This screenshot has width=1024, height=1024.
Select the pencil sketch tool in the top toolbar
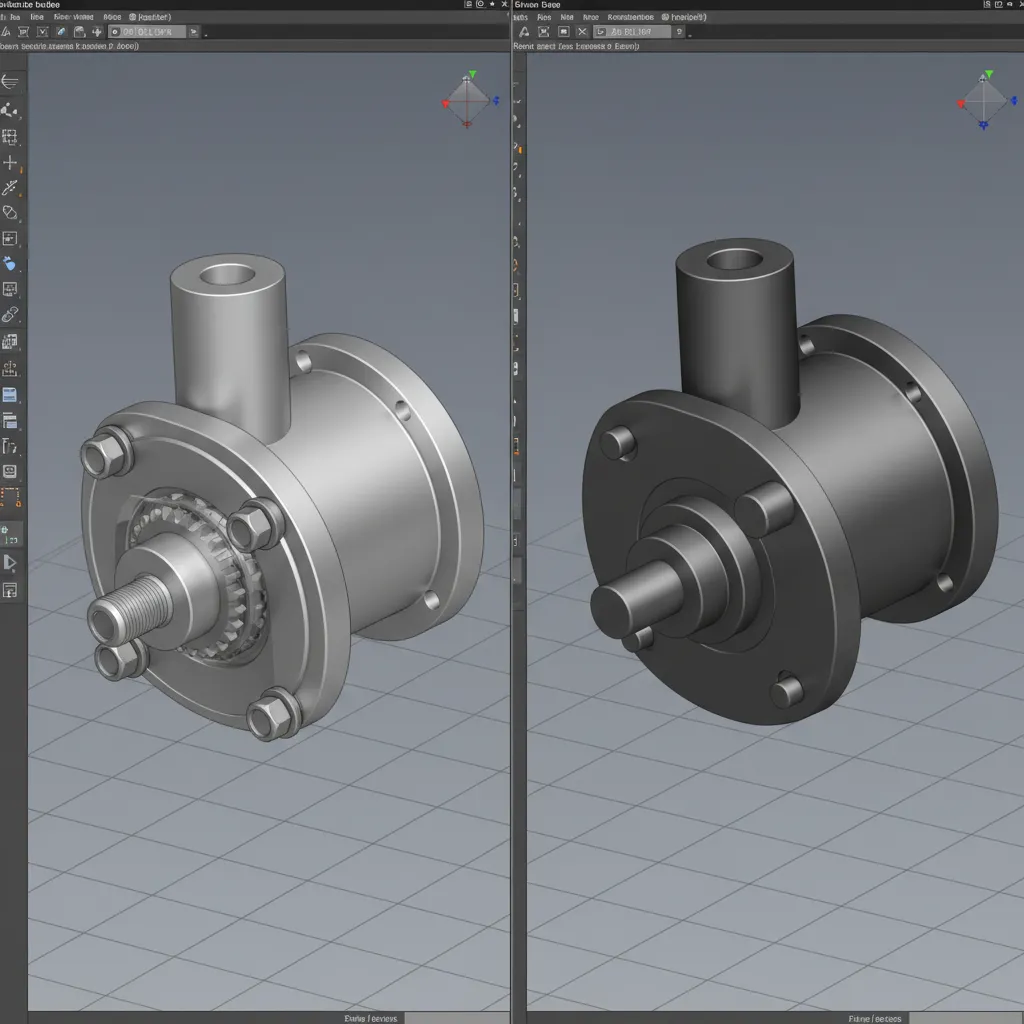(x=62, y=31)
